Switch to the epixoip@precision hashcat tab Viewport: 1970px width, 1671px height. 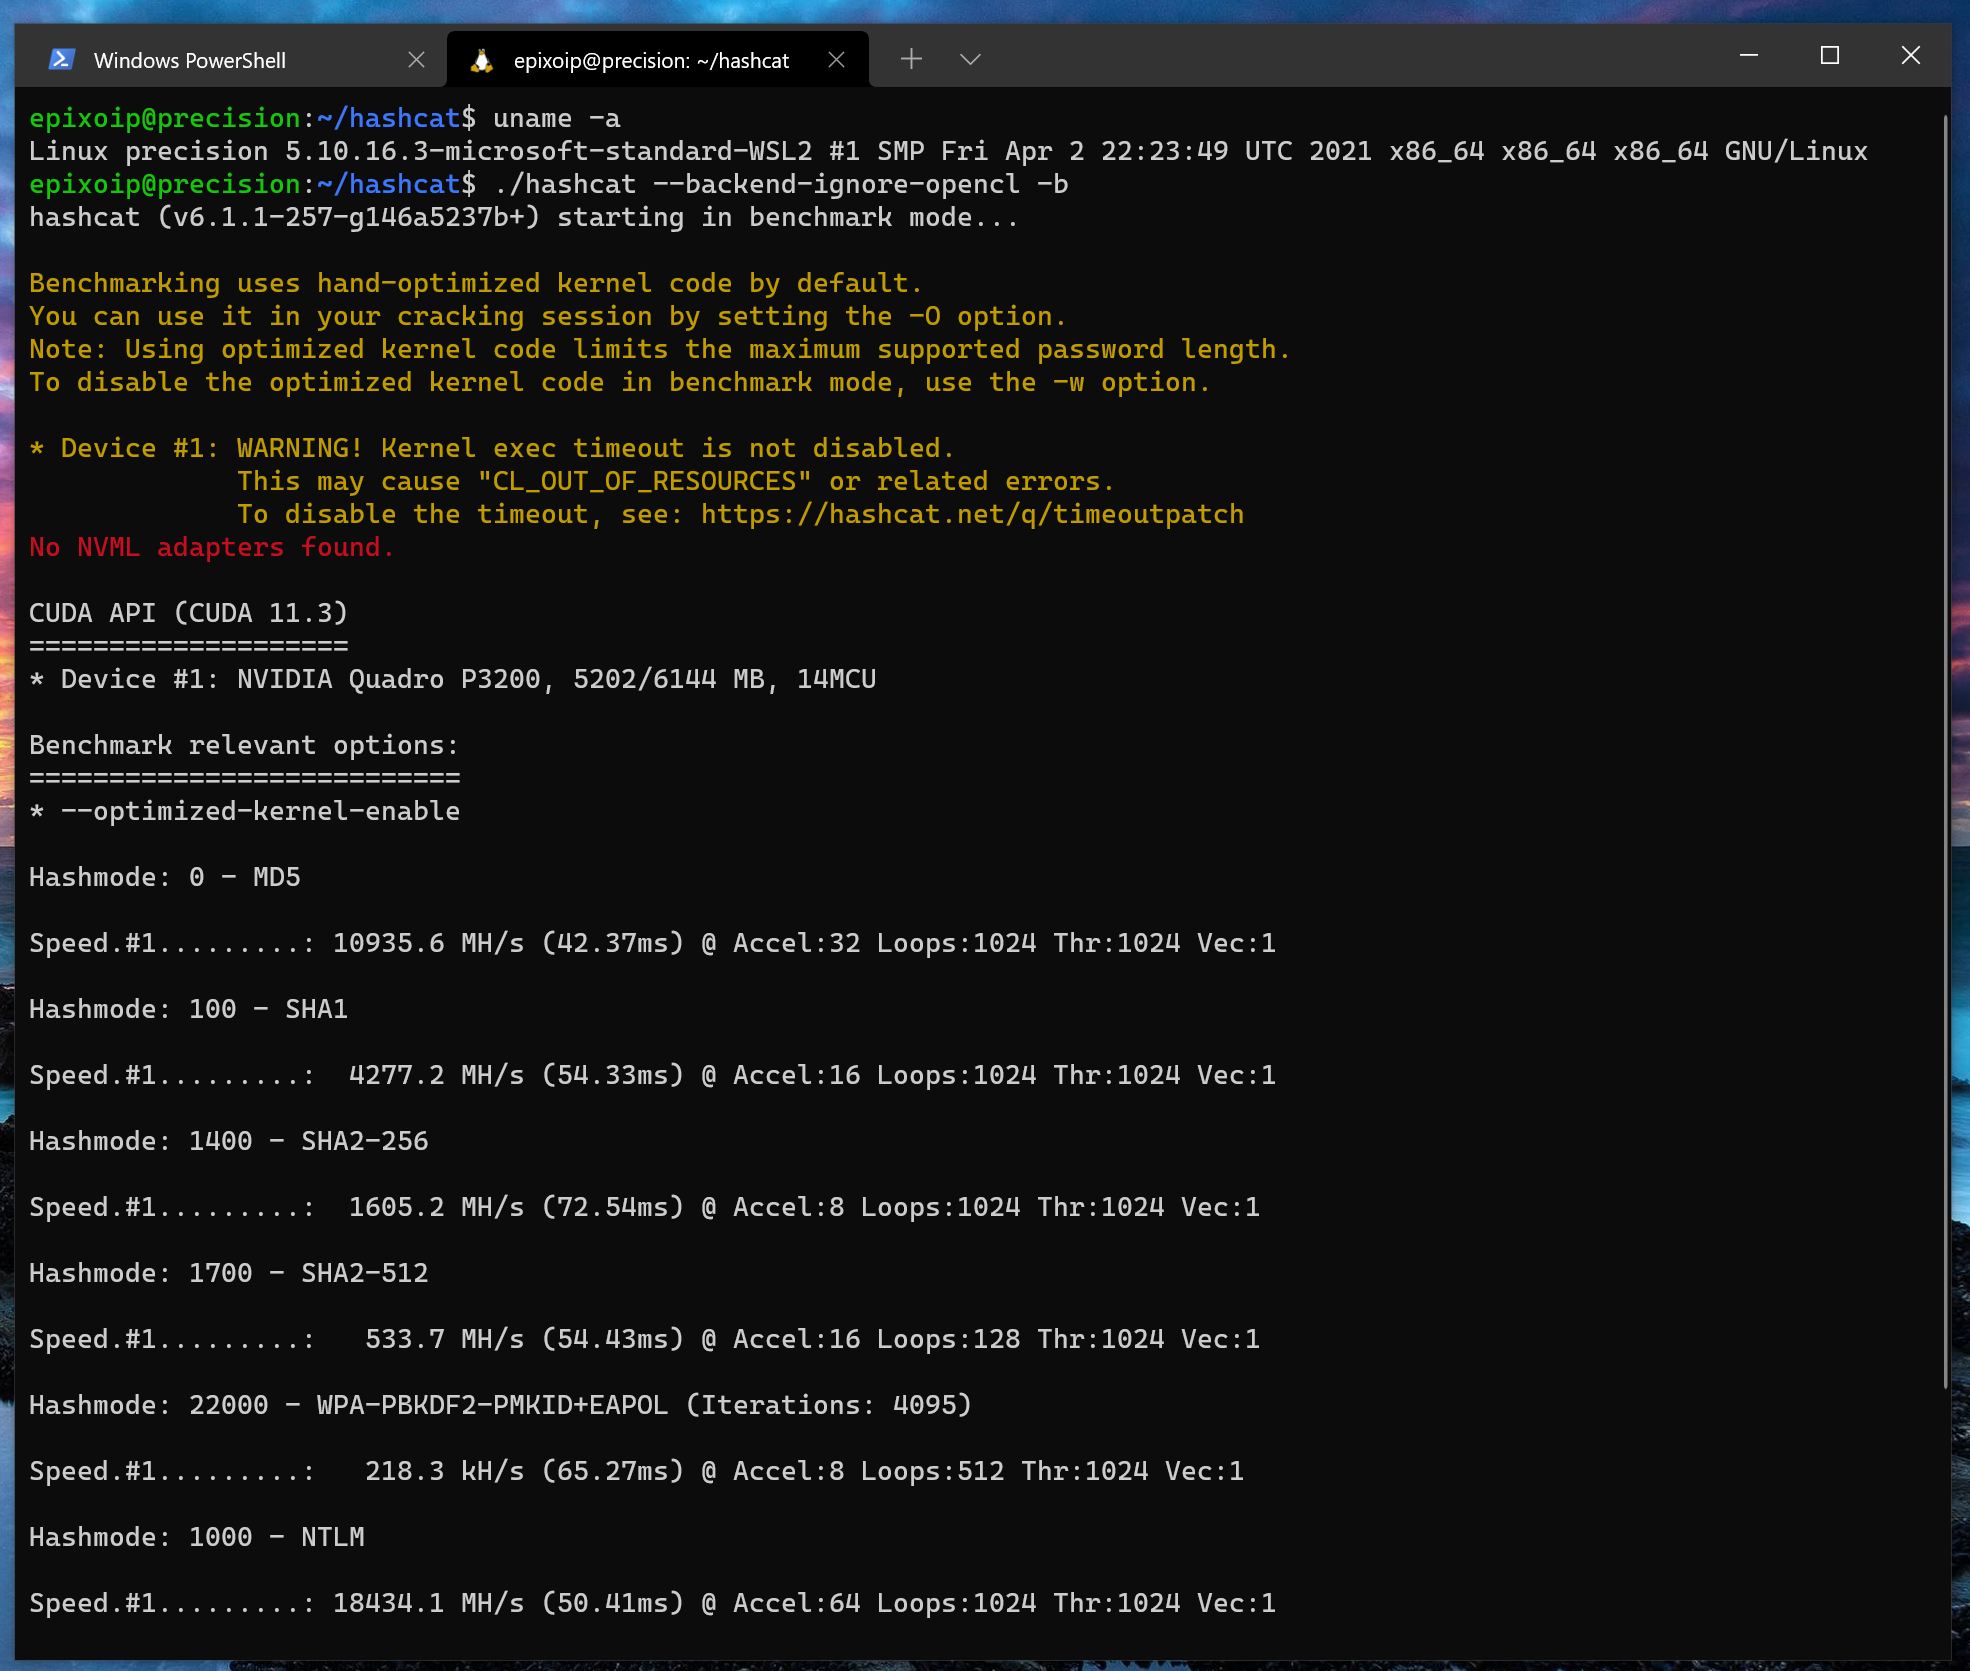[x=650, y=59]
